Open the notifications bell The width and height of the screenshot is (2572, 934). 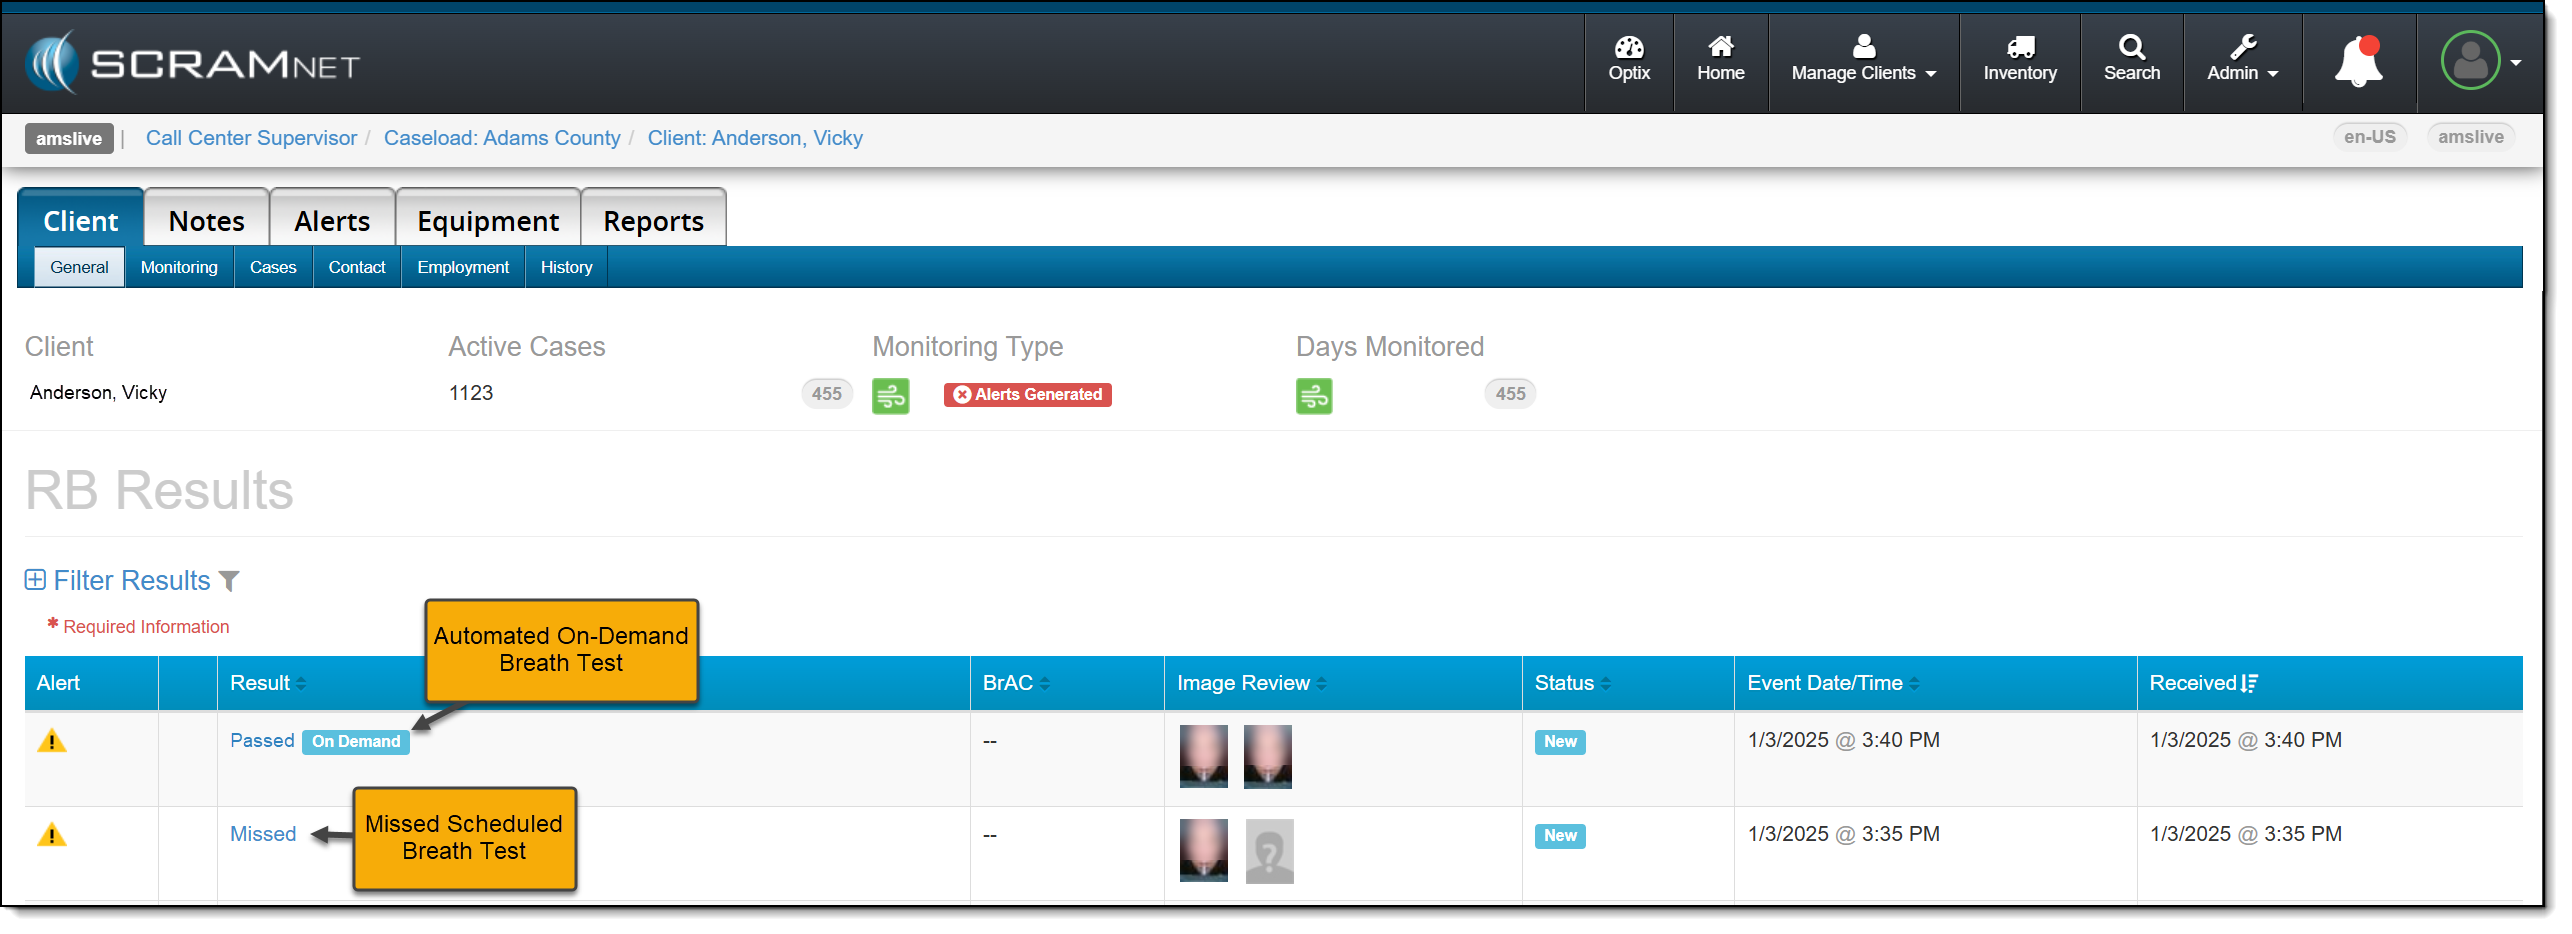tap(2358, 62)
